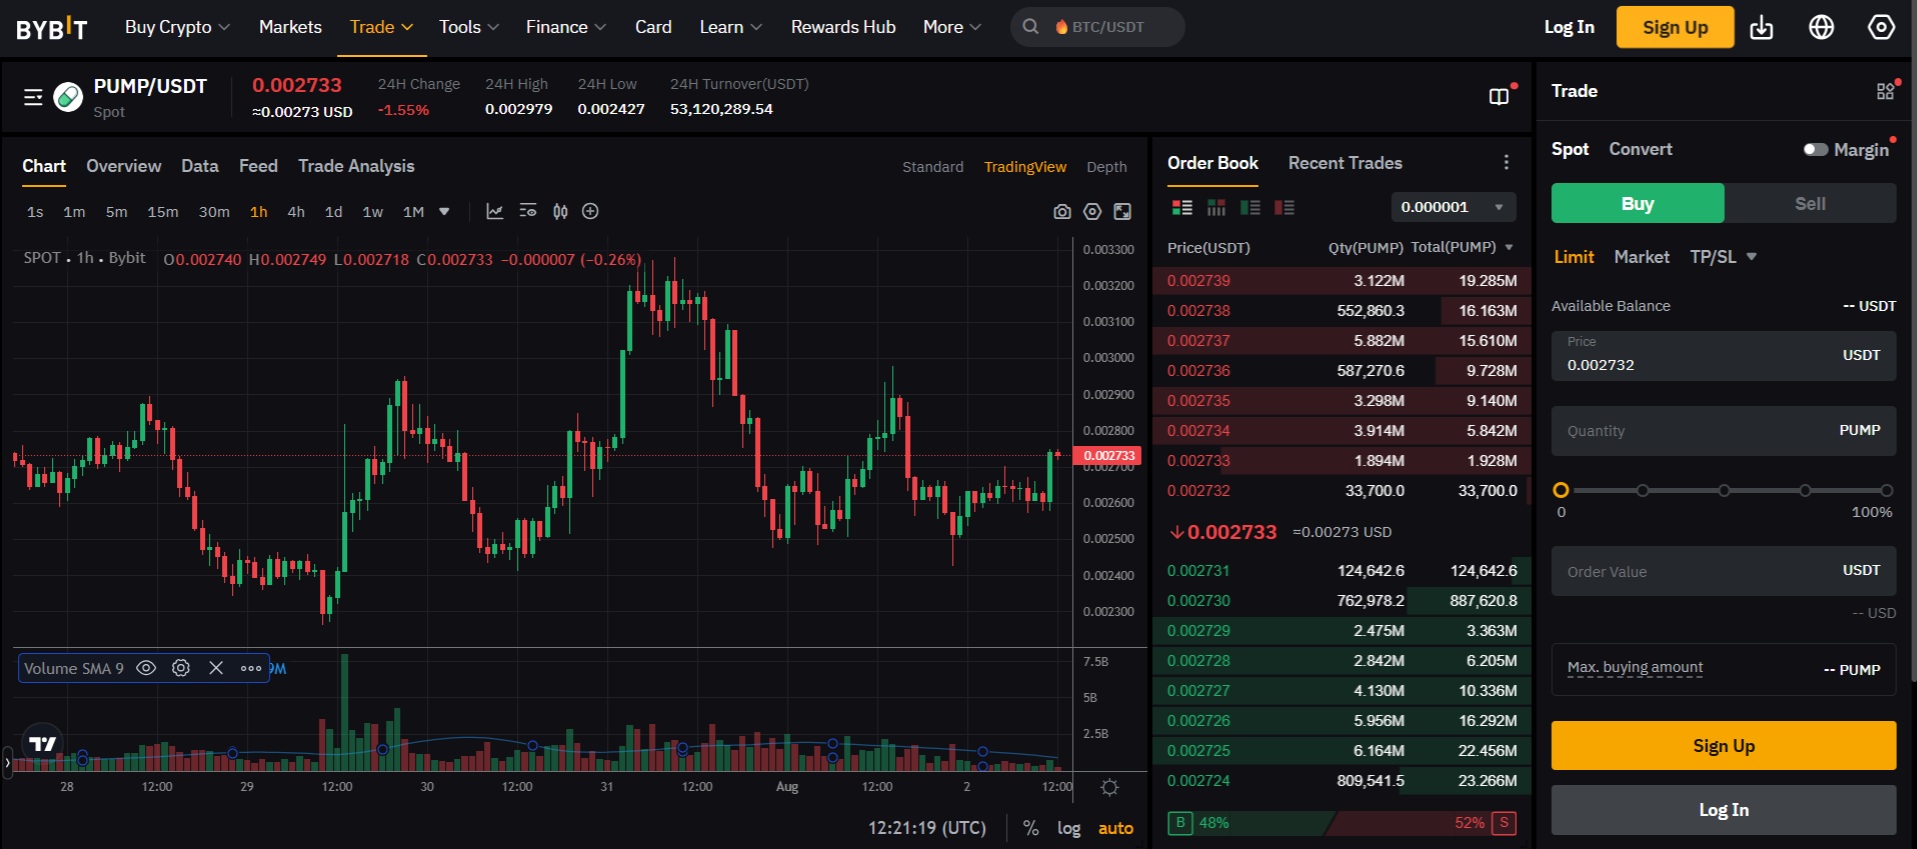The height and width of the screenshot is (849, 1917).
Task: Open Volume SMA more options dots
Action: (251, 668)
